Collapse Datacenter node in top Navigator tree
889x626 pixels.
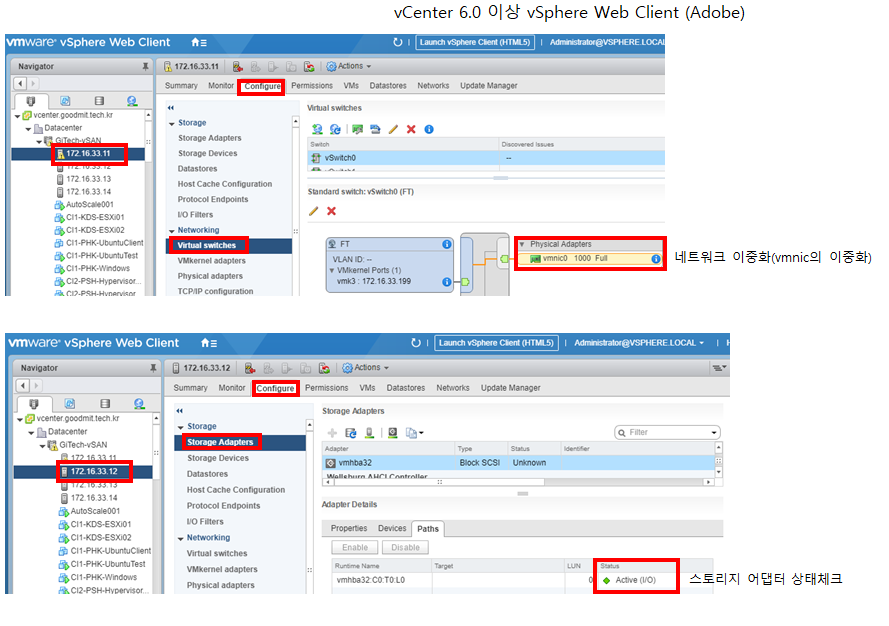[x=28, y=129]
